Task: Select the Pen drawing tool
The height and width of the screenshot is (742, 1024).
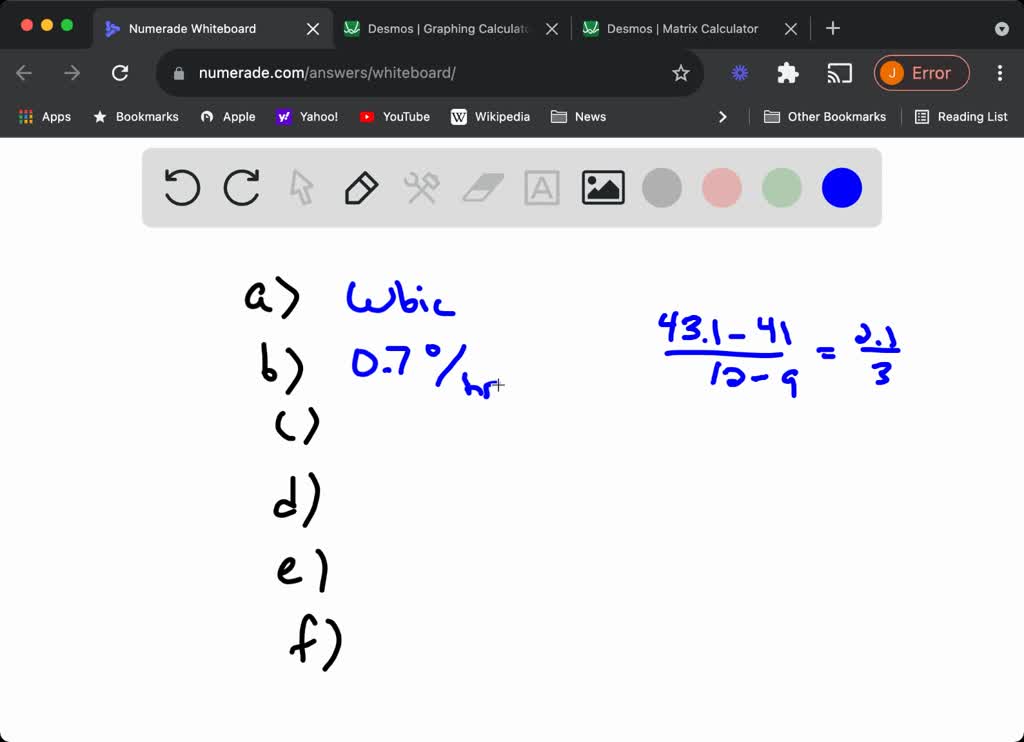Action: click(361, 187)
